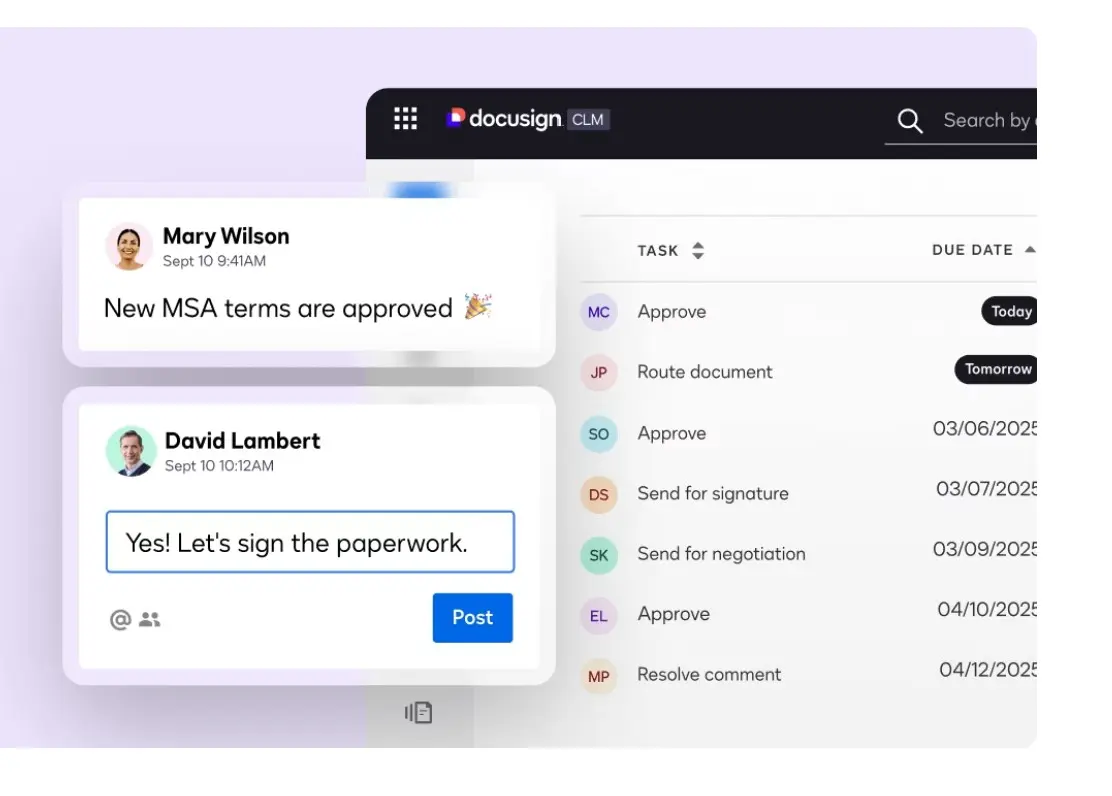
Task: Open the app launcher grid icon
Action: pos(405,119)
